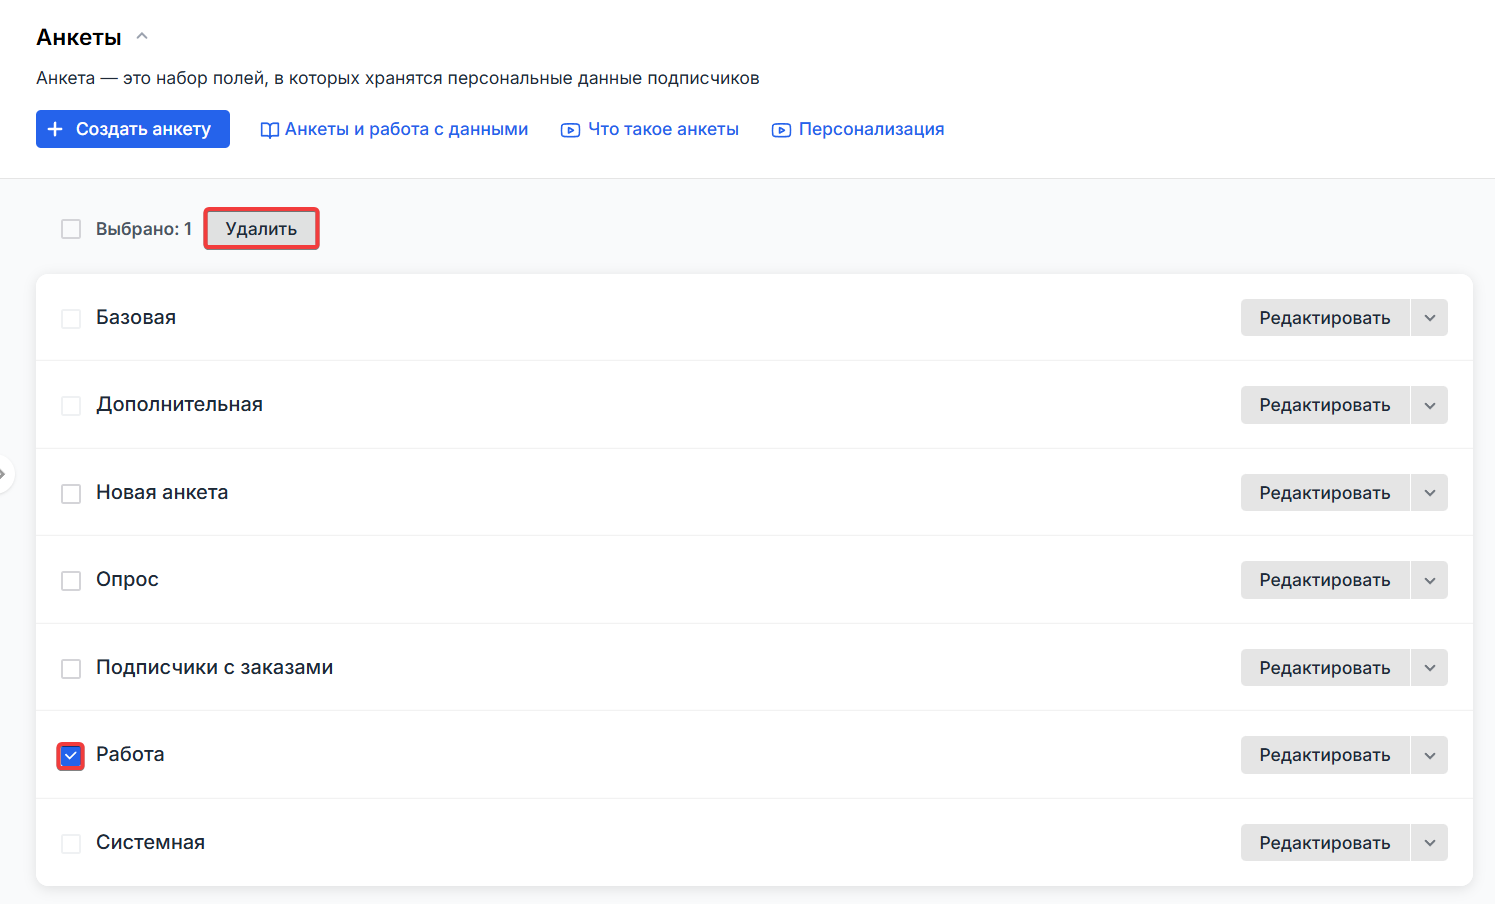Screen dimensions: 1495x904
Task: Uncheck the "Работа" questionnaire checkbox
Action: [70, 755]
